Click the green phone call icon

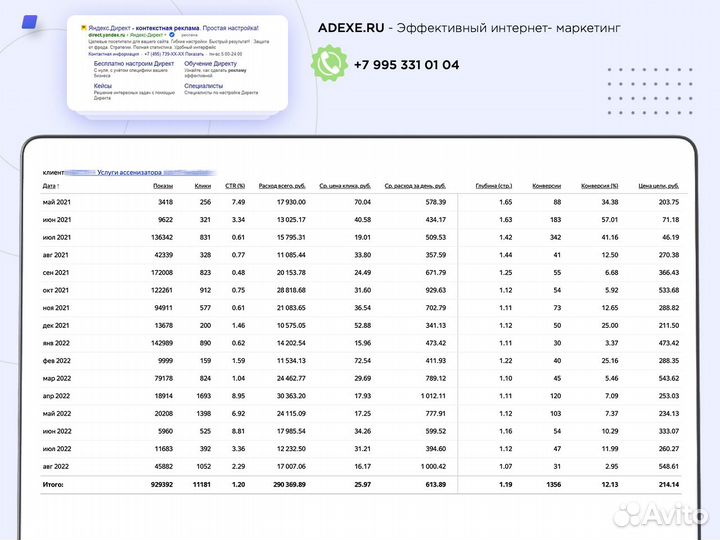tap(328, 64)
